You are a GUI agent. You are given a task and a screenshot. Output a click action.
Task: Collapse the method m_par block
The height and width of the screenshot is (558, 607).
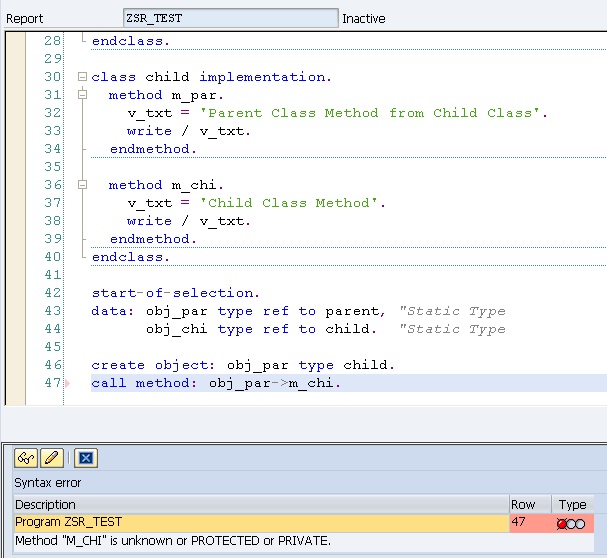pos(81,95)
